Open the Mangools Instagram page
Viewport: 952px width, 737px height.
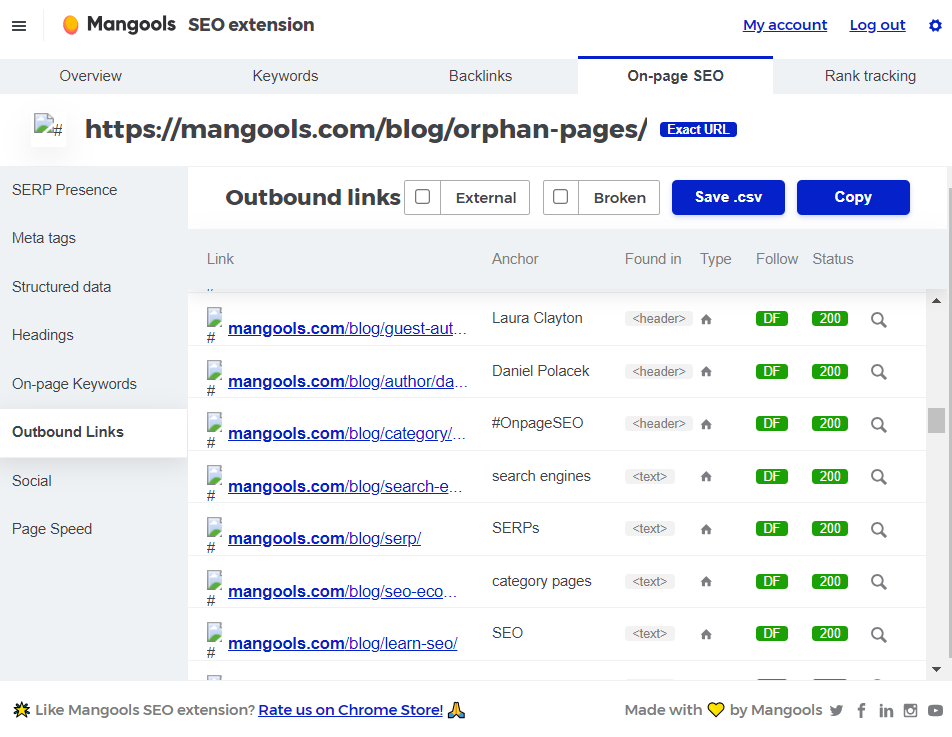(910, 710)
